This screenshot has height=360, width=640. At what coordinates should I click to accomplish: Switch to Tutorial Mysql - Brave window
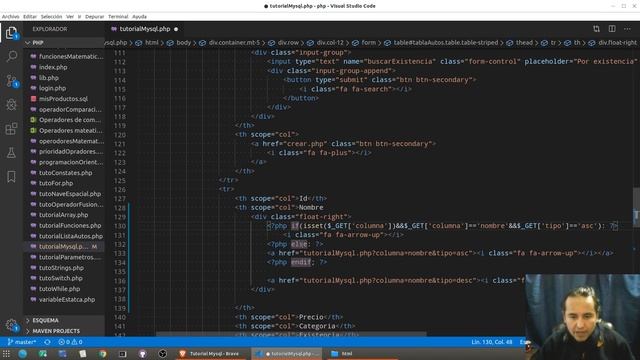tap(210, 353)
